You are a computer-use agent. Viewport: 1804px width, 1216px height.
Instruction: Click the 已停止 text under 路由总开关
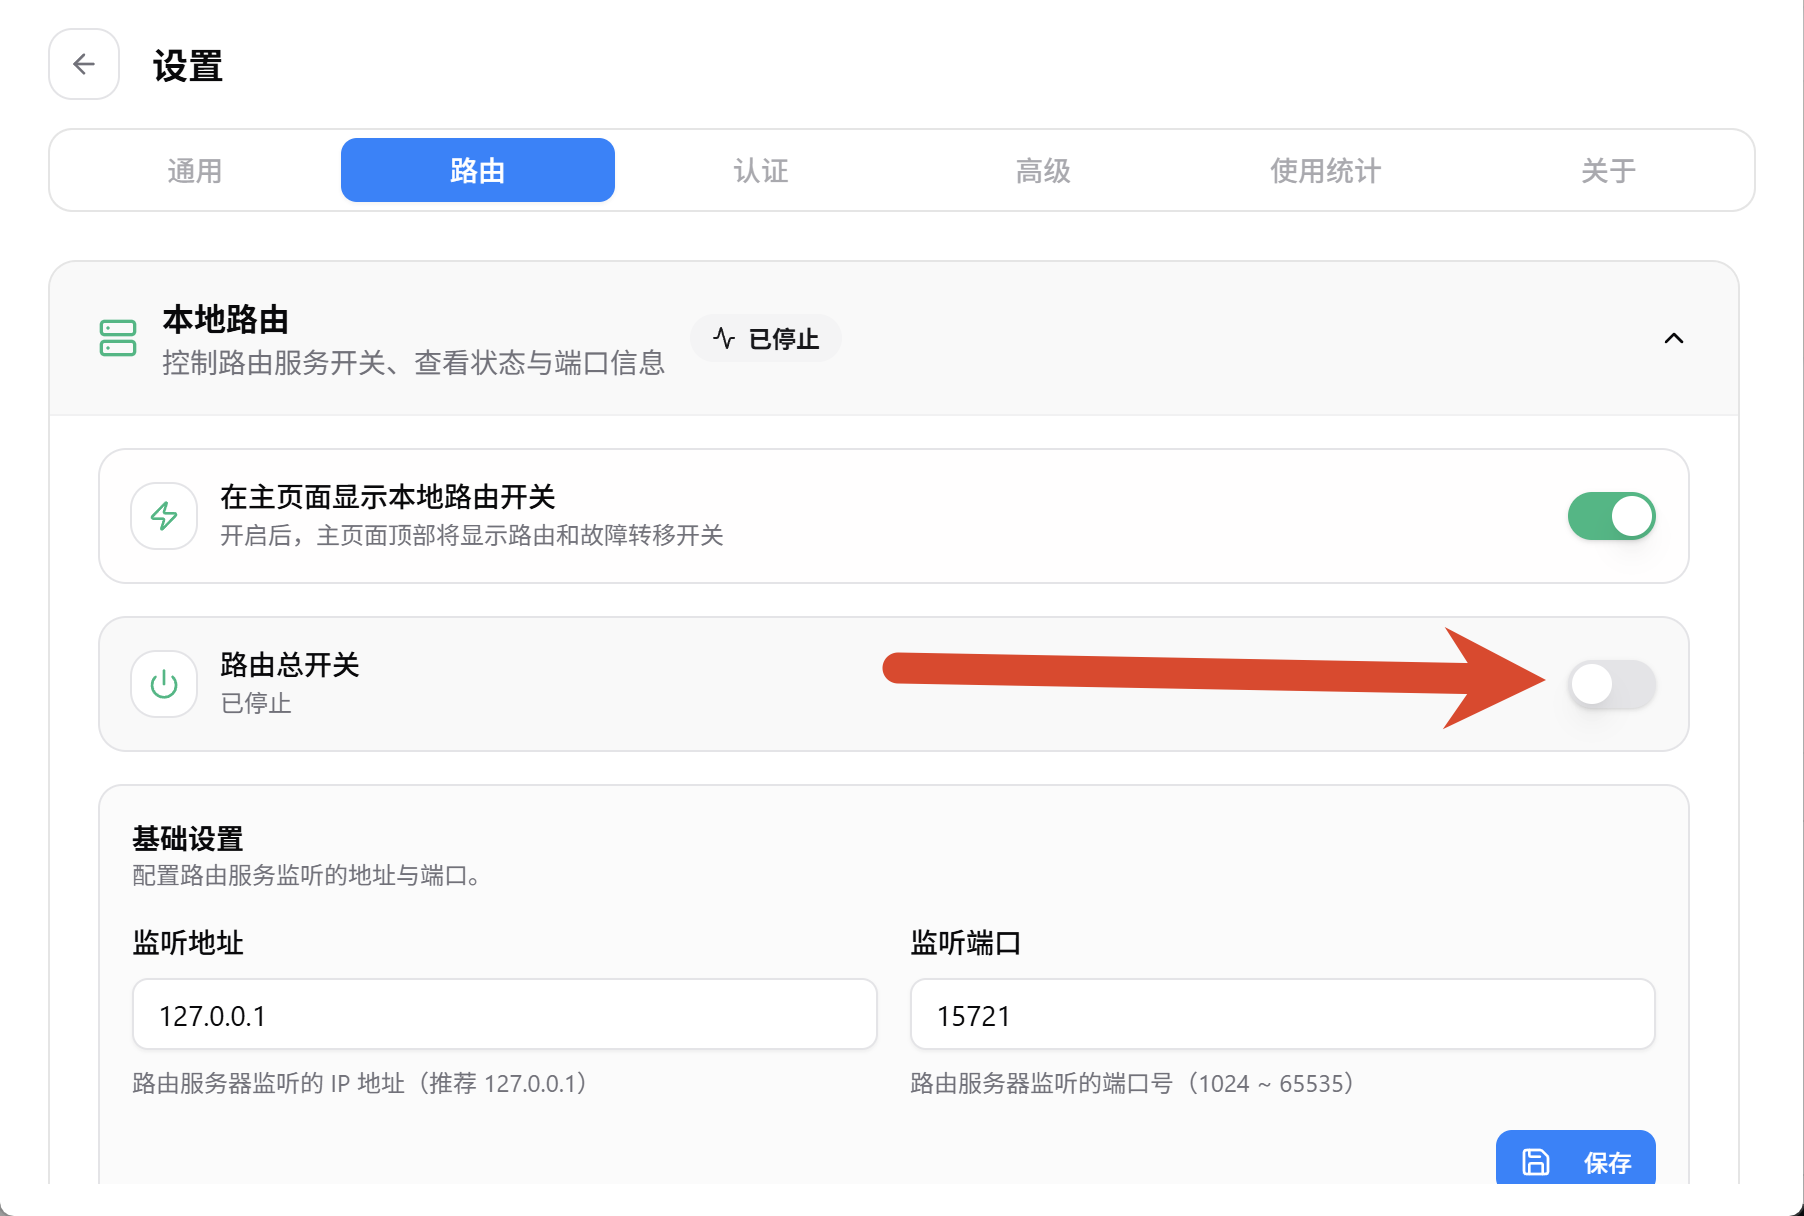256,703
